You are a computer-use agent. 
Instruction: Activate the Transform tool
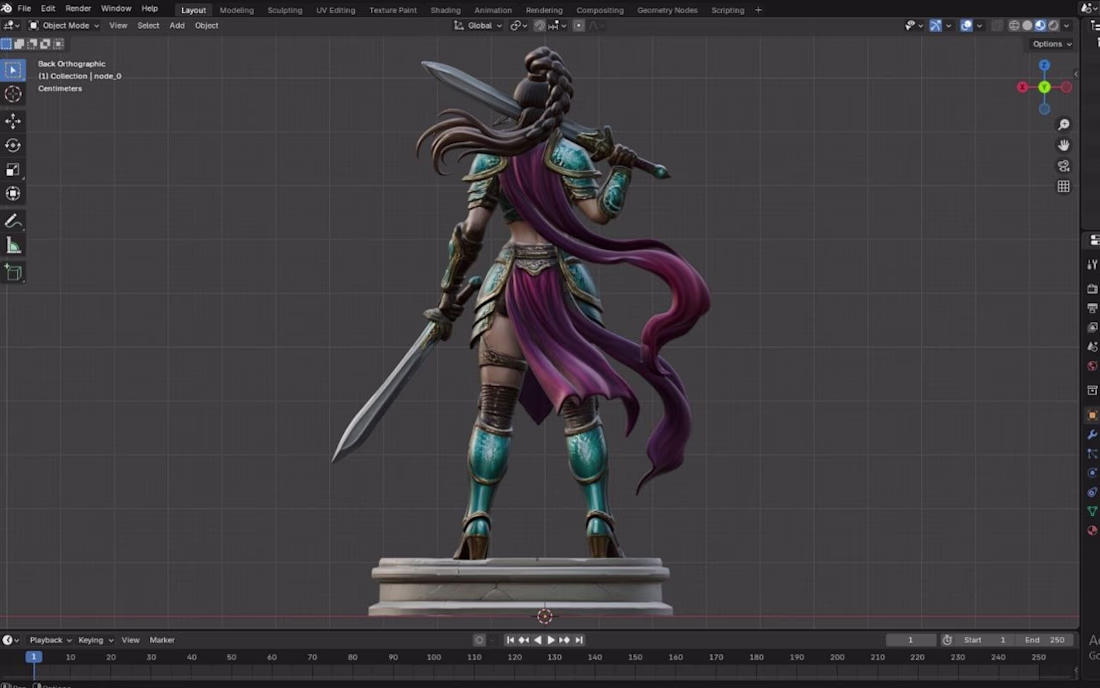13,193
